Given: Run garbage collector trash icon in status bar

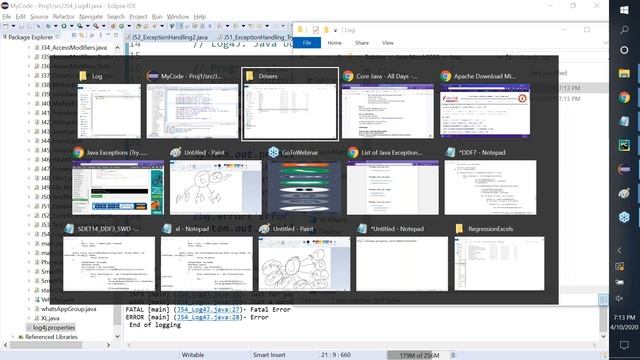Looking at the screenshot, I should click(453, 356).
